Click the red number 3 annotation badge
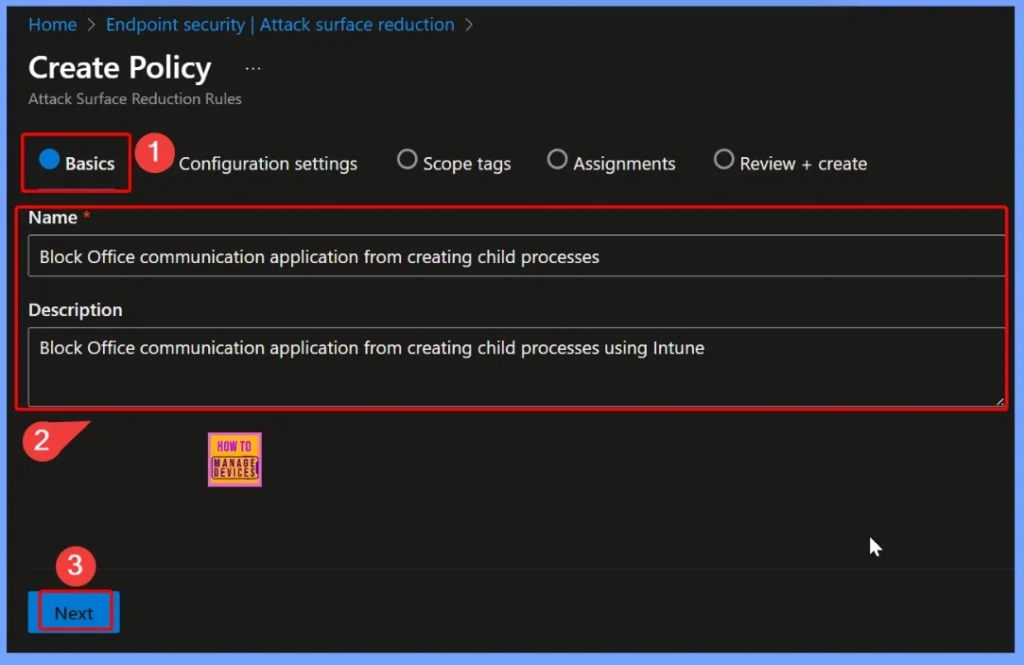Image resolution: width=1024 pixels, height=665 pixels. tap(74, 567)
